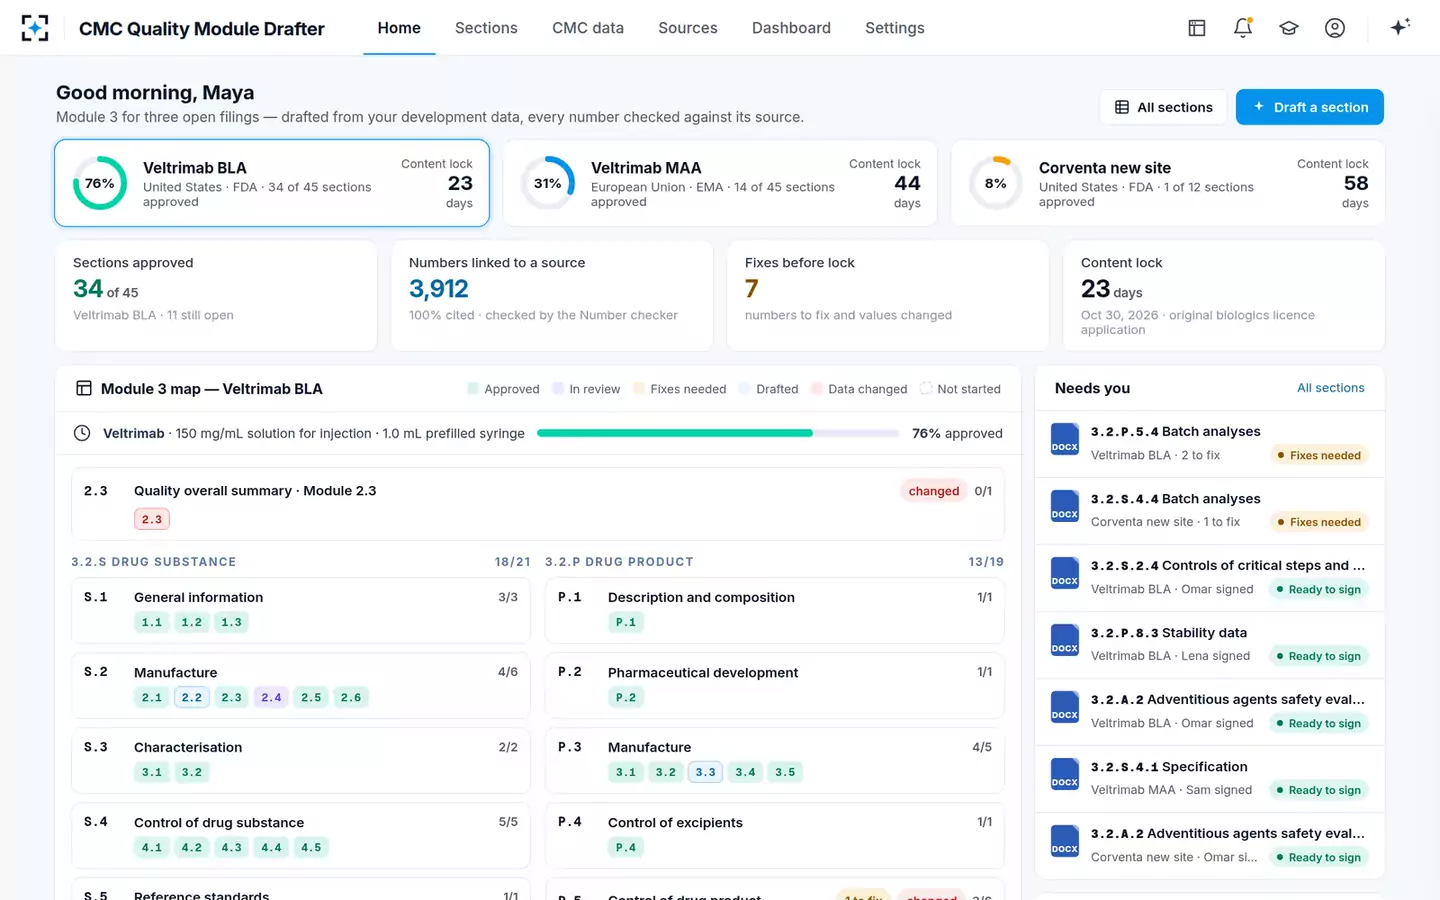Click the Fixes needed badge for 3.2.P.5.4
The height and width of the screenshot is (900, 1440).
1319,455
